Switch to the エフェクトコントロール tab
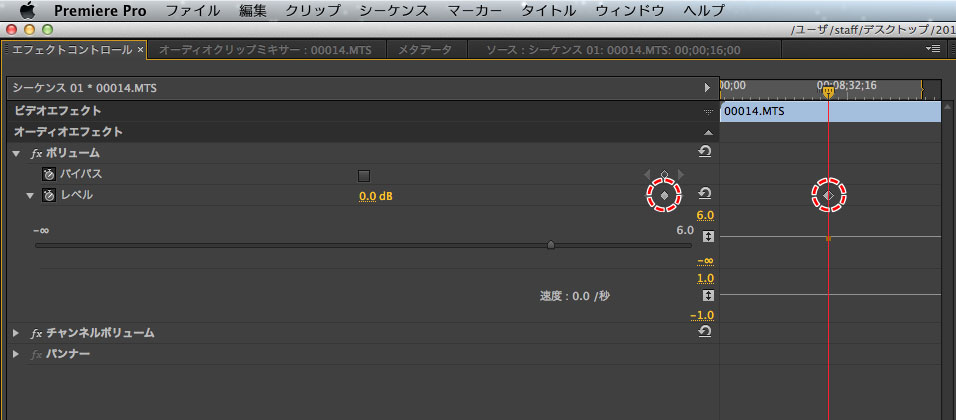Viewport: 956px width, 420px height. coord(72,50)
